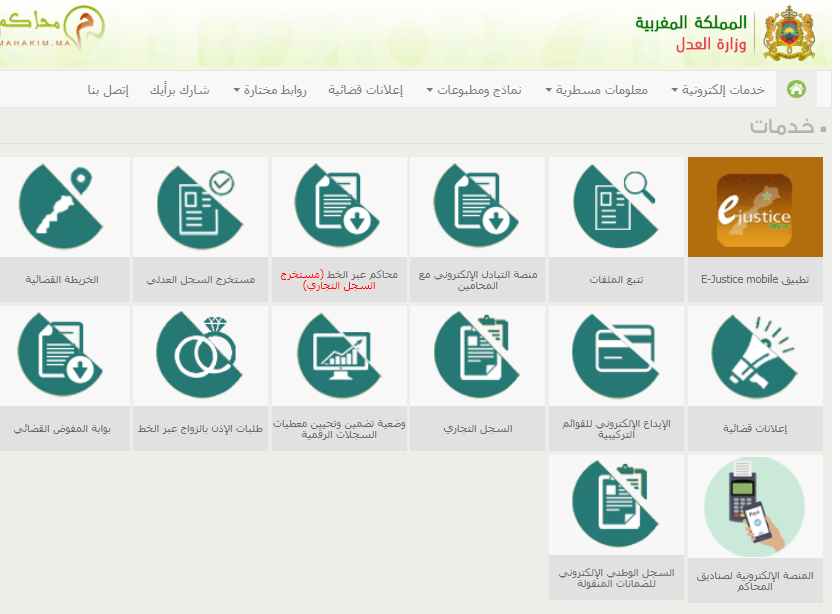
Task: Open the E-Justice mobile app tile image
Action: tap(755, 208)
